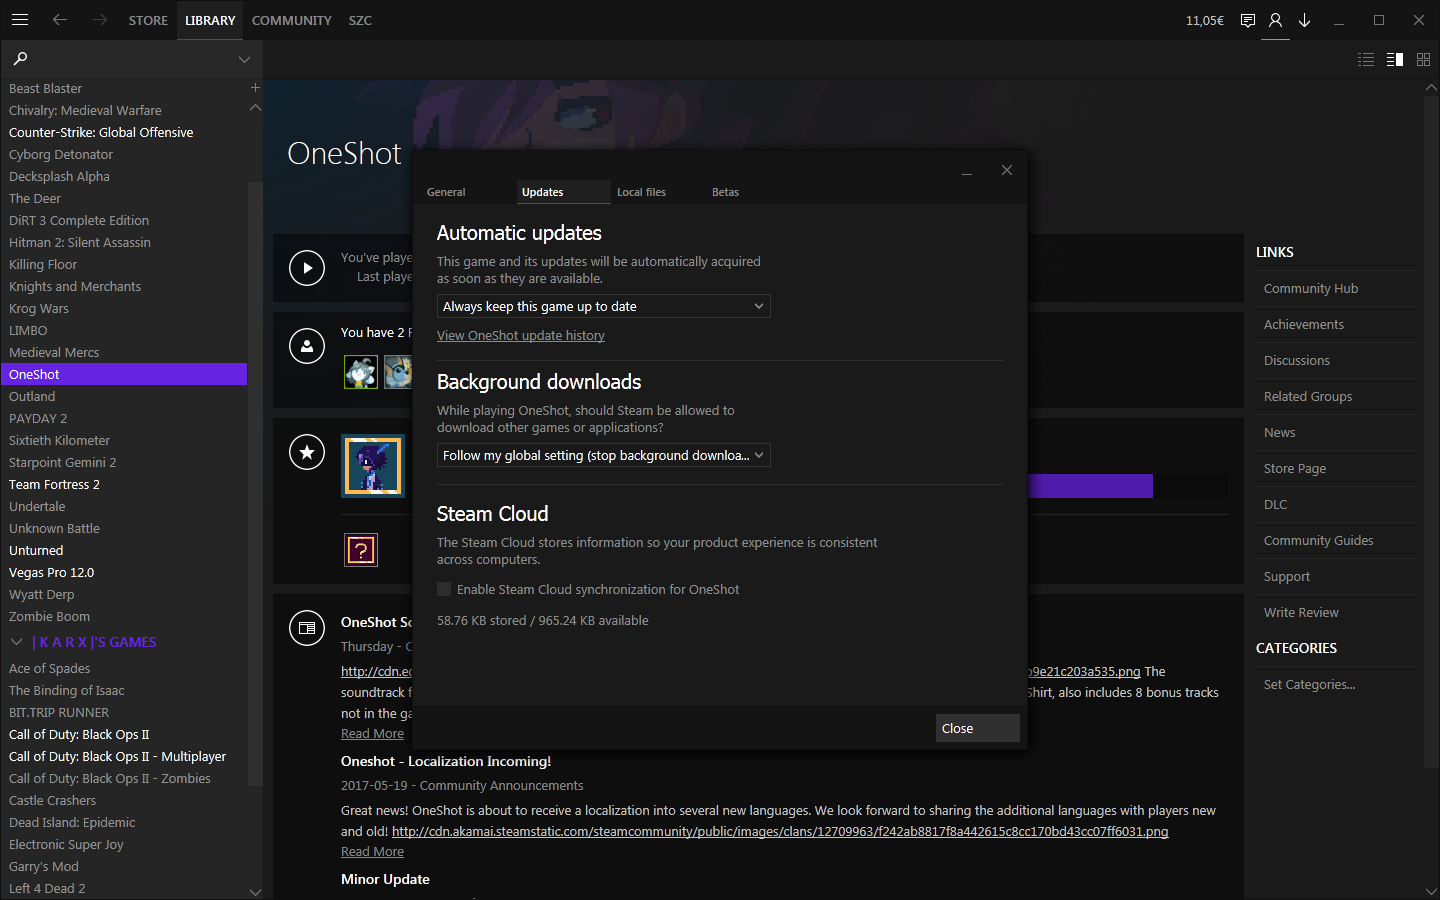The width and height of the screenshot is (1440, 900).
Task: Collapse the |KARX|'S GAMES category
Action: [17, 642]
